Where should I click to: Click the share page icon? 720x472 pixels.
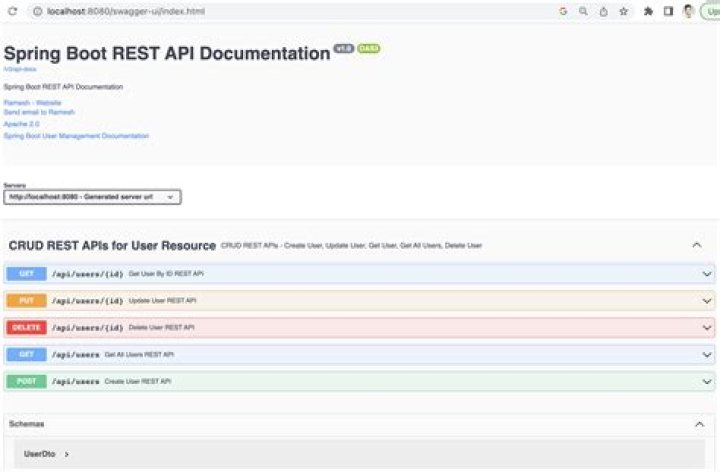[603, 11]
